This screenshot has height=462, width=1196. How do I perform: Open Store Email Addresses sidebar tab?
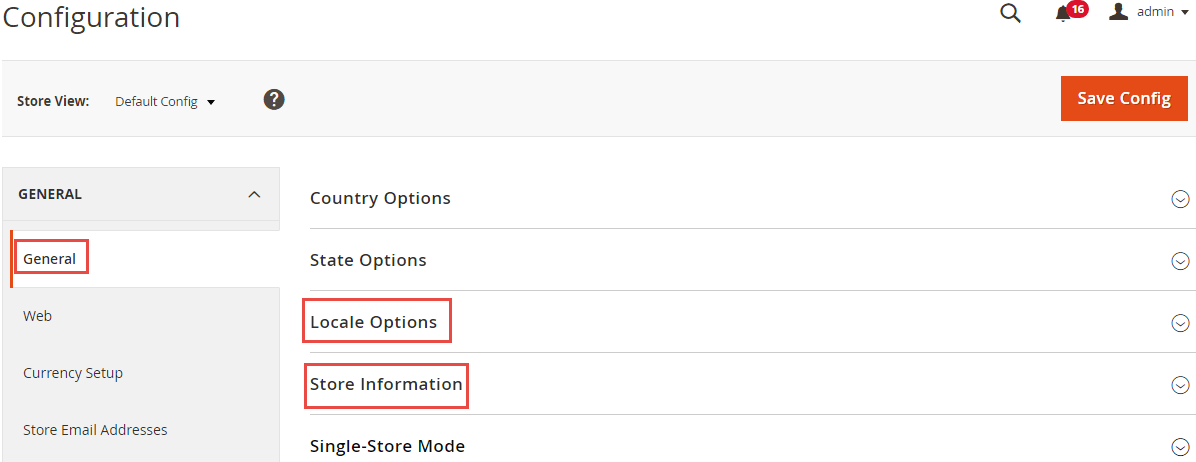pyautogui.click(x=95, y=430)
